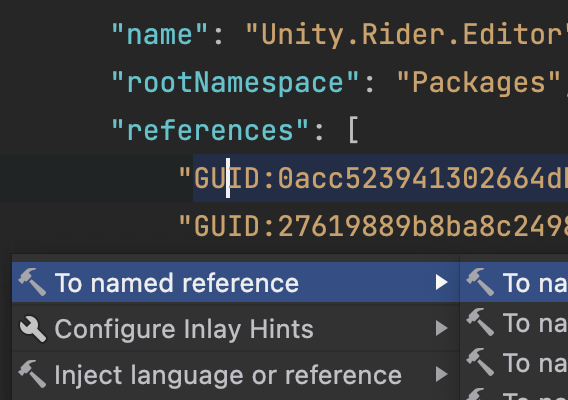Select the highlighted first submenu "To na…" item
Screen dimensions: 568x400
coord(514,283)
